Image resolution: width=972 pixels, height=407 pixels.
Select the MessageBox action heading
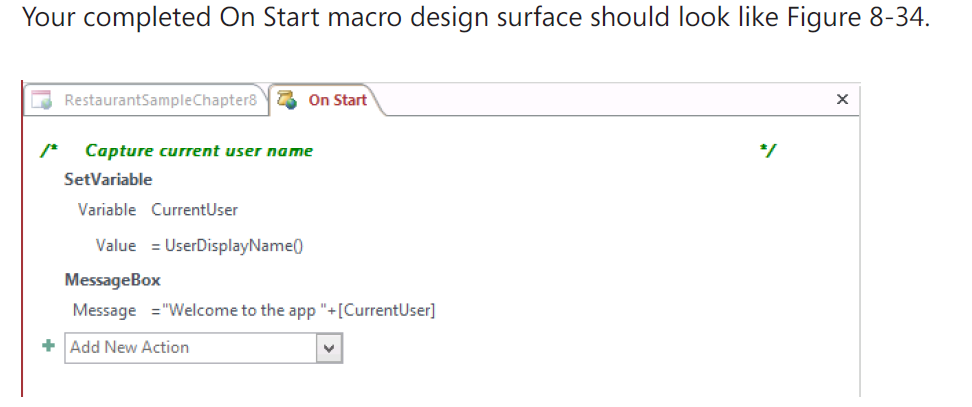point(112,280)
